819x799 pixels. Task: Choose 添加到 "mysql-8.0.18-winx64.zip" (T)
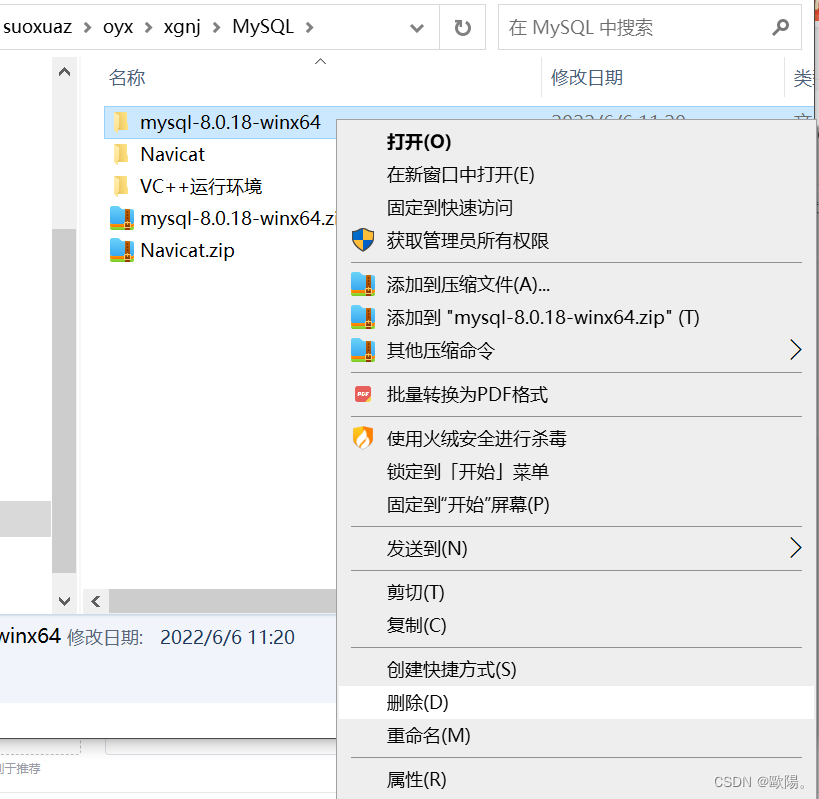tap(576, 318)
